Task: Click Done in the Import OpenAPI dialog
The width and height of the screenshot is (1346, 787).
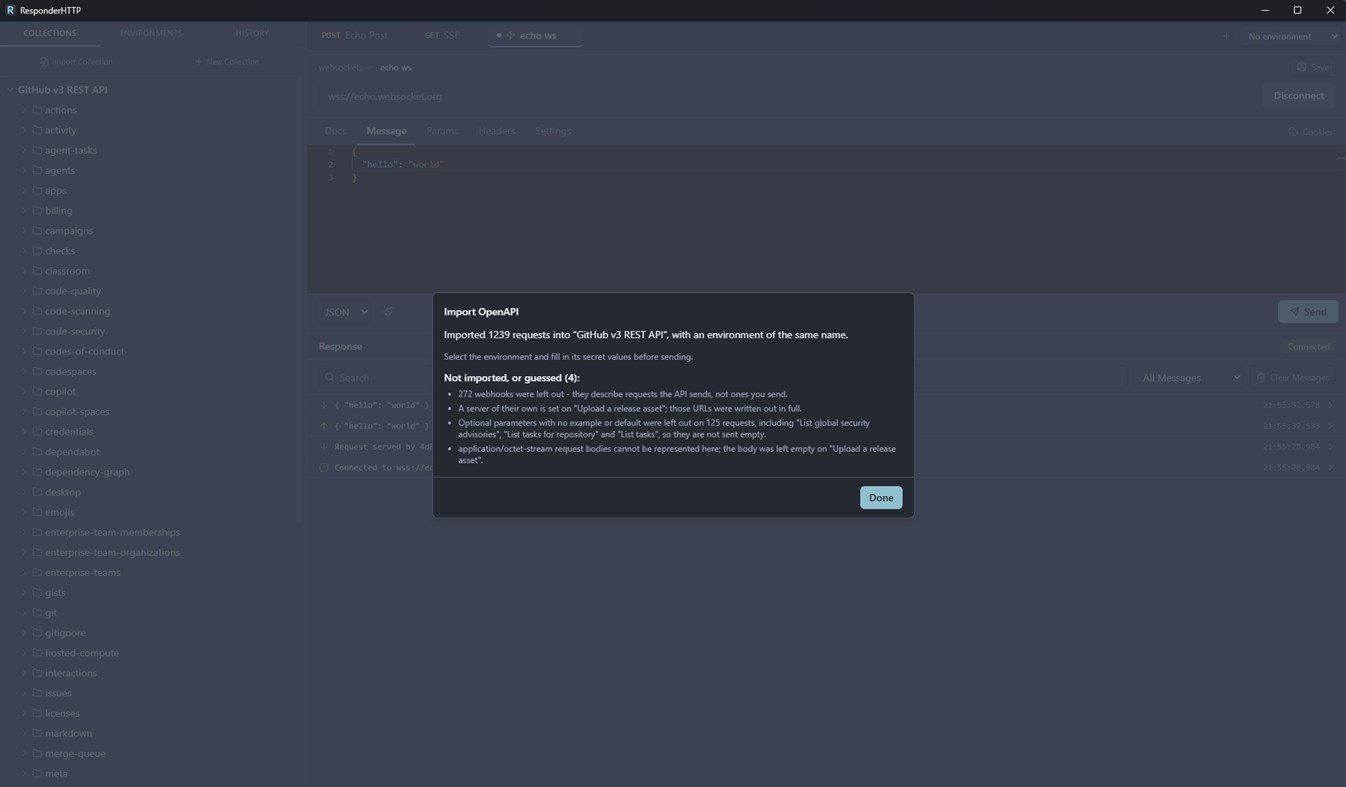Action: pyautogui.click(x=881, y=498)
